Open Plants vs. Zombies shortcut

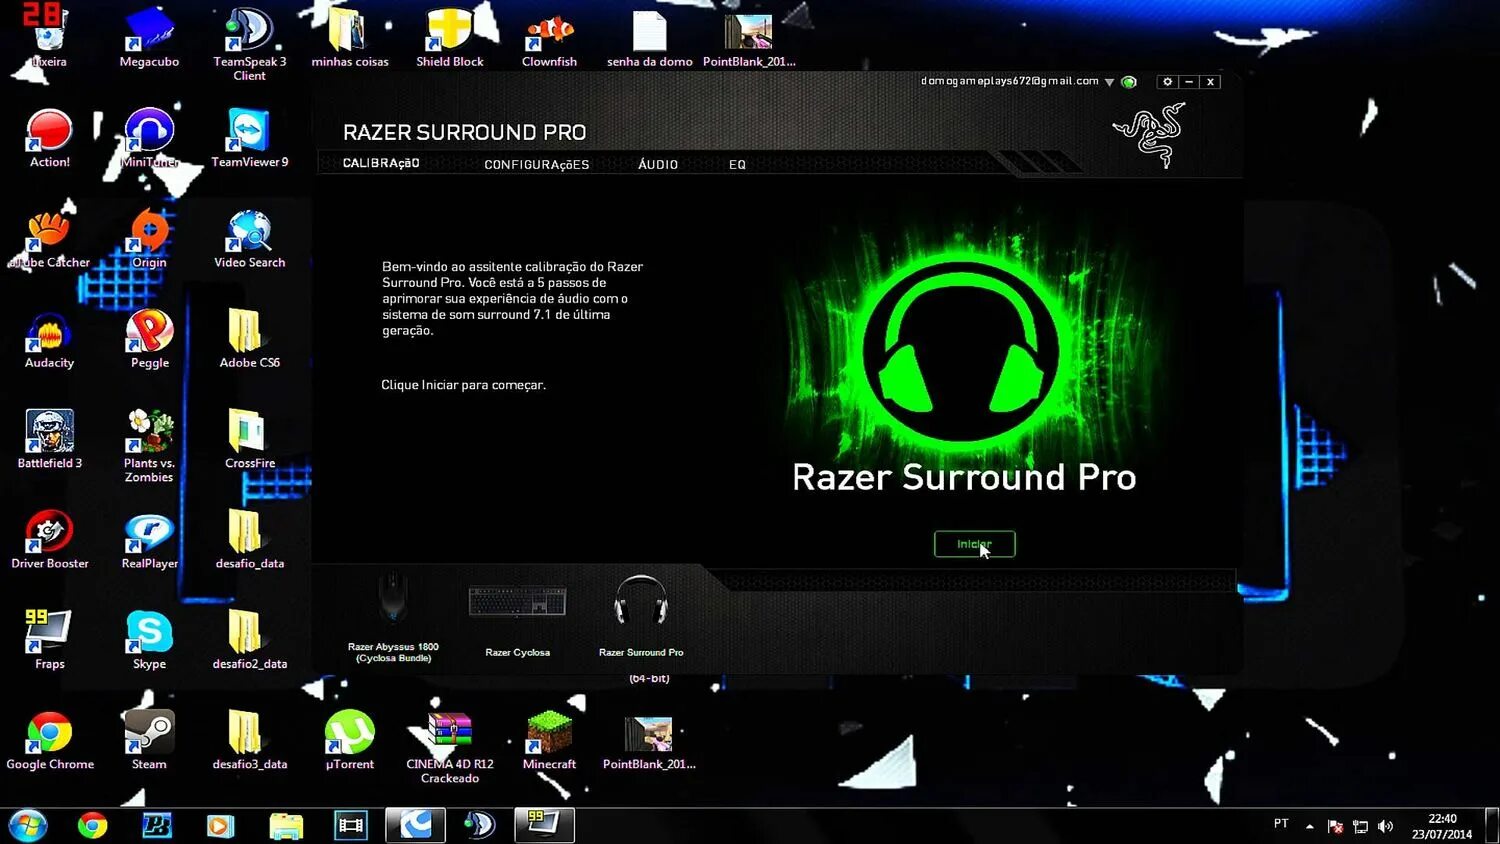pyautogui.click(x=149, y=446)
